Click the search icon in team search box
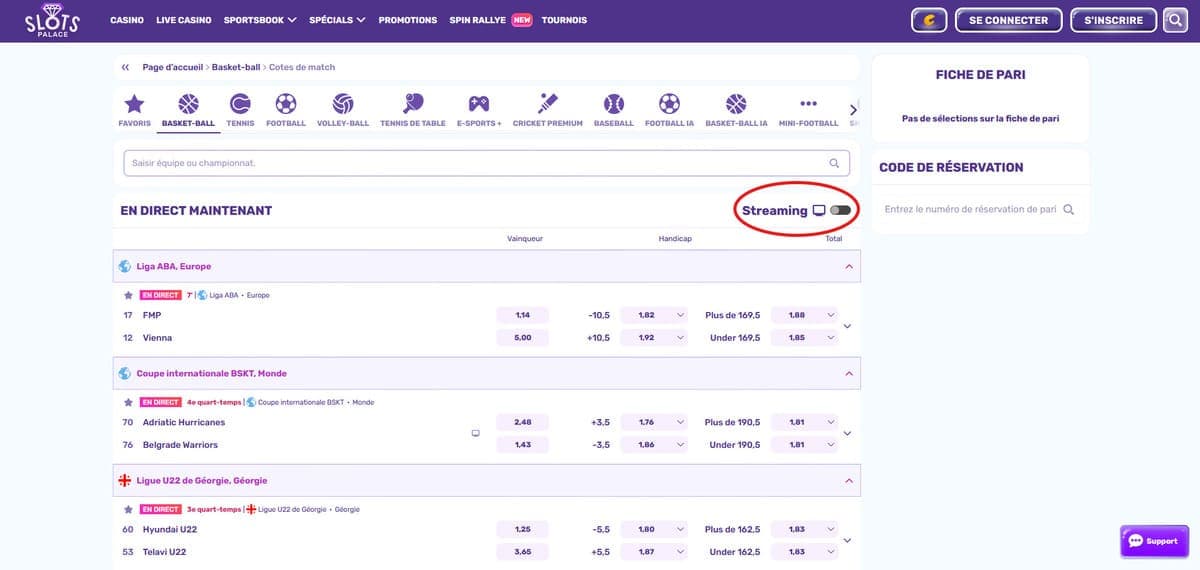Viewport: 1200px width, 570px height. coord(835,163)
